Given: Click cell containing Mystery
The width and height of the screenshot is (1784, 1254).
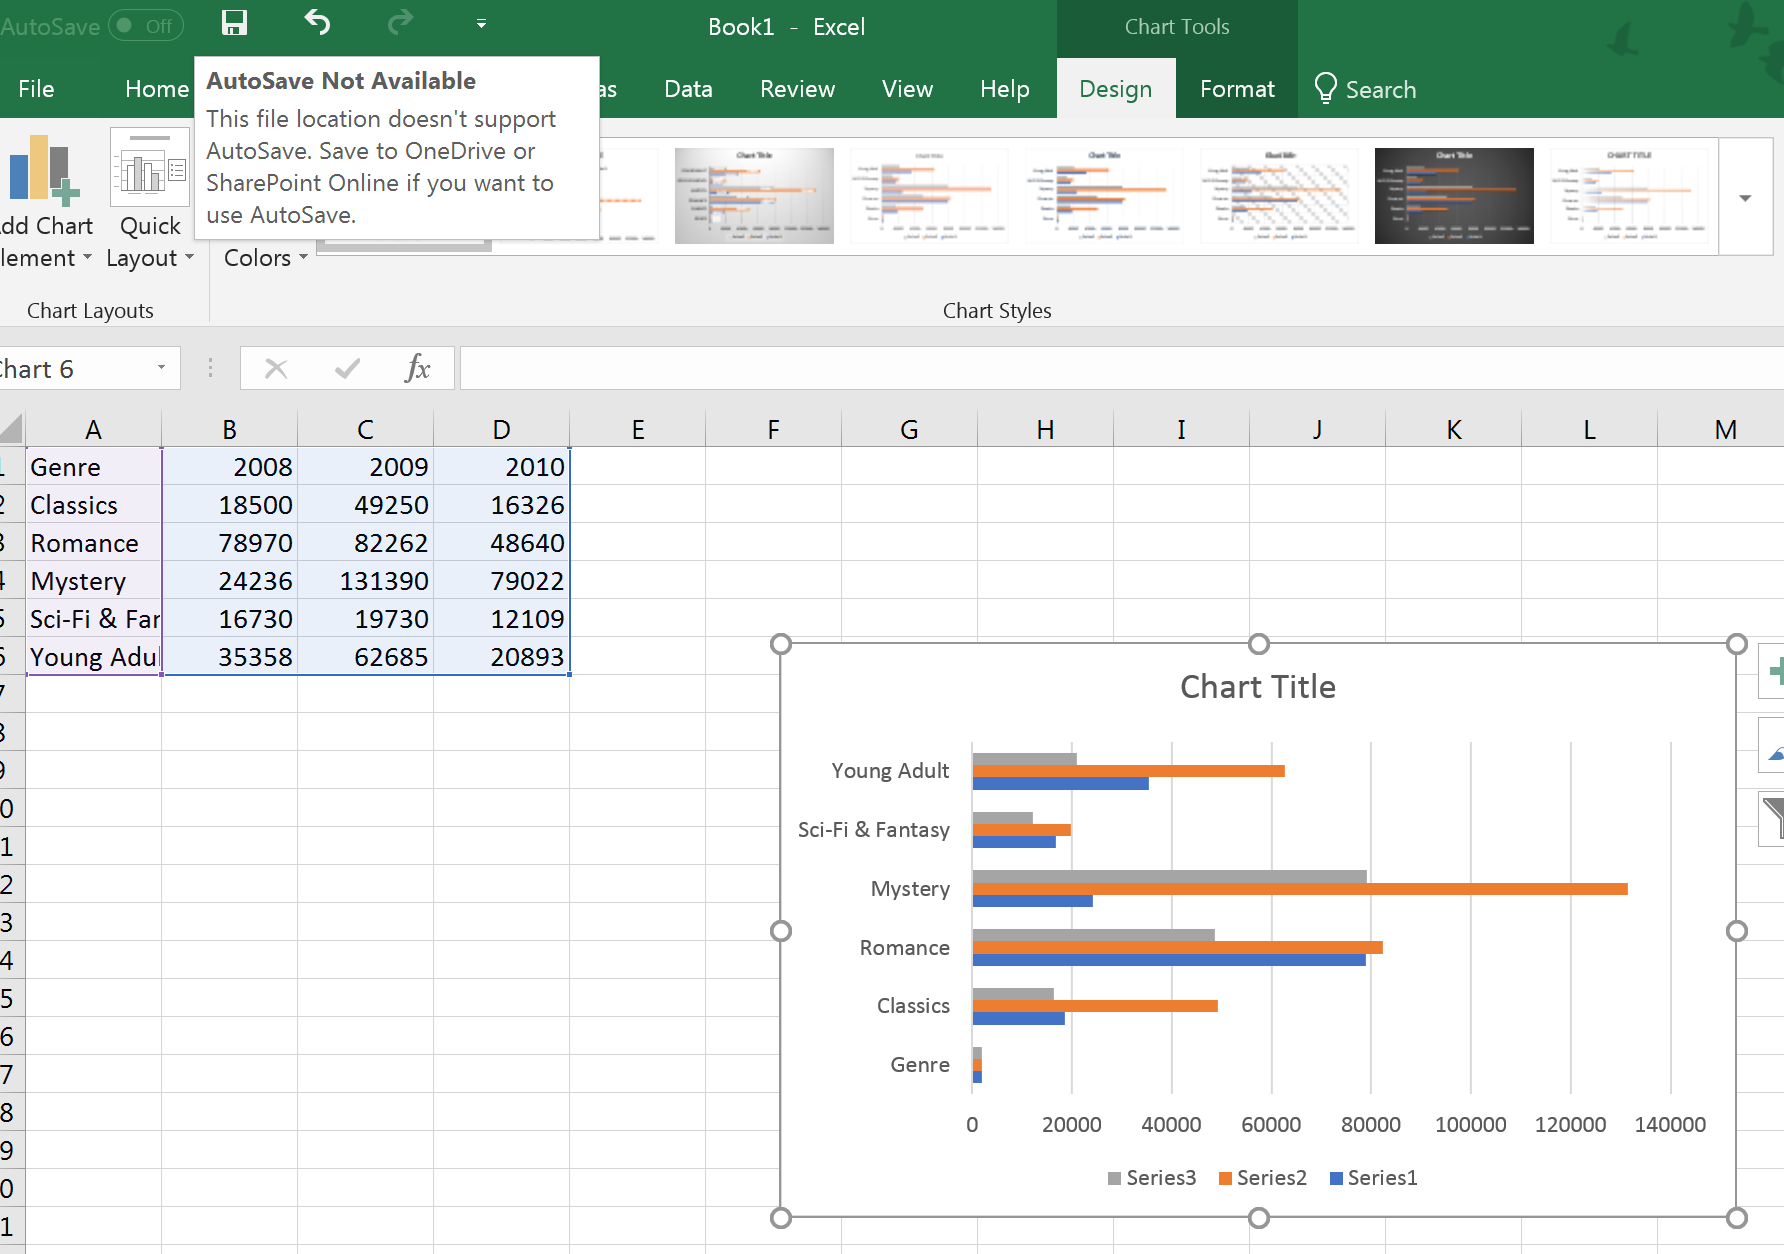Looking at the screenshot, I should click(93, 581).
